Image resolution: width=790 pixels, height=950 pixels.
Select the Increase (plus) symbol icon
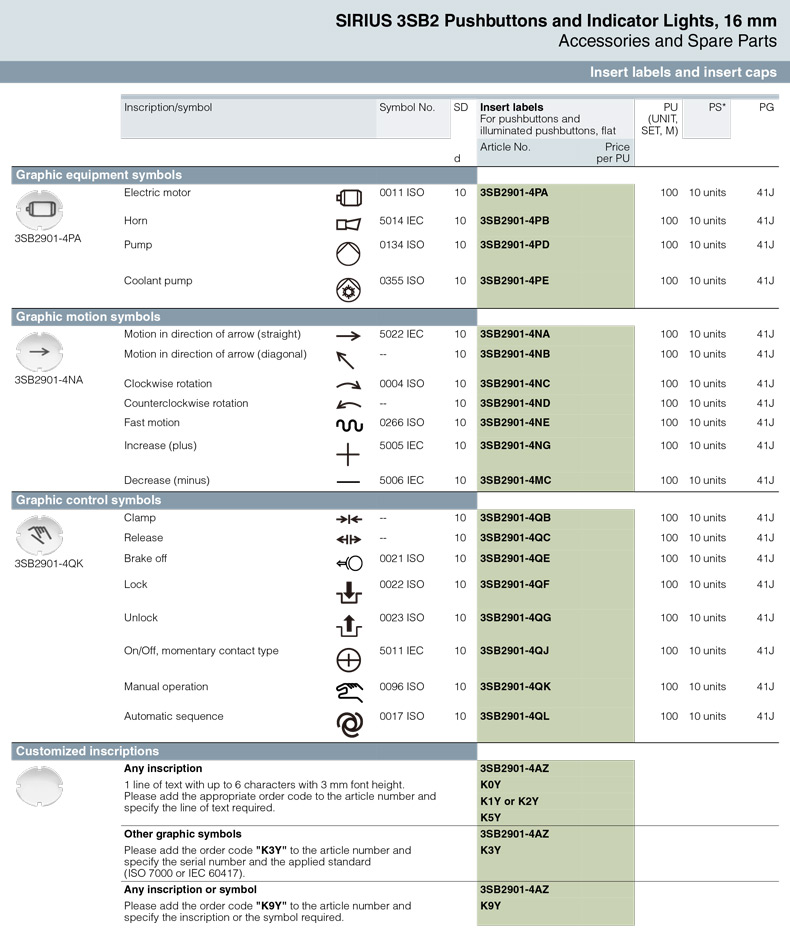(347, 455)
